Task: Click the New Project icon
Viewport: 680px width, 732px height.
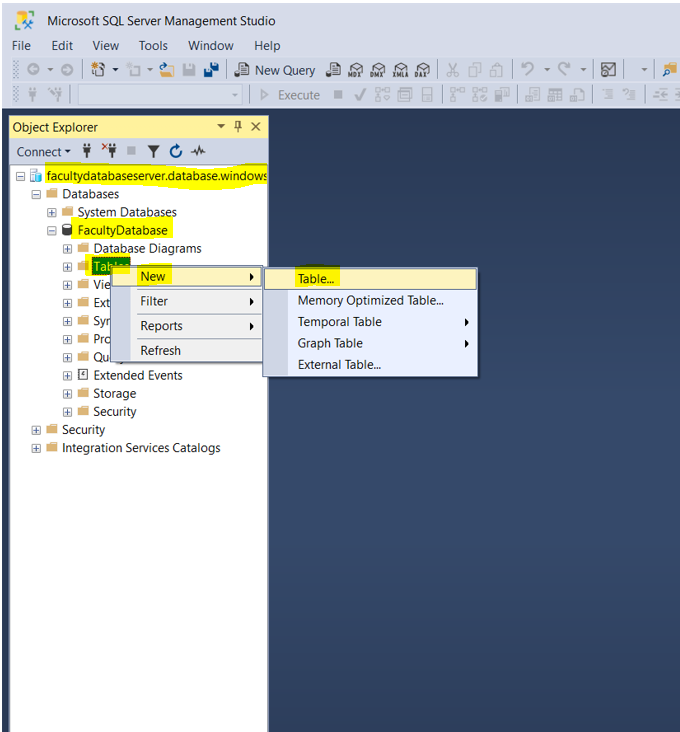Action: click(x=98, y=70)
